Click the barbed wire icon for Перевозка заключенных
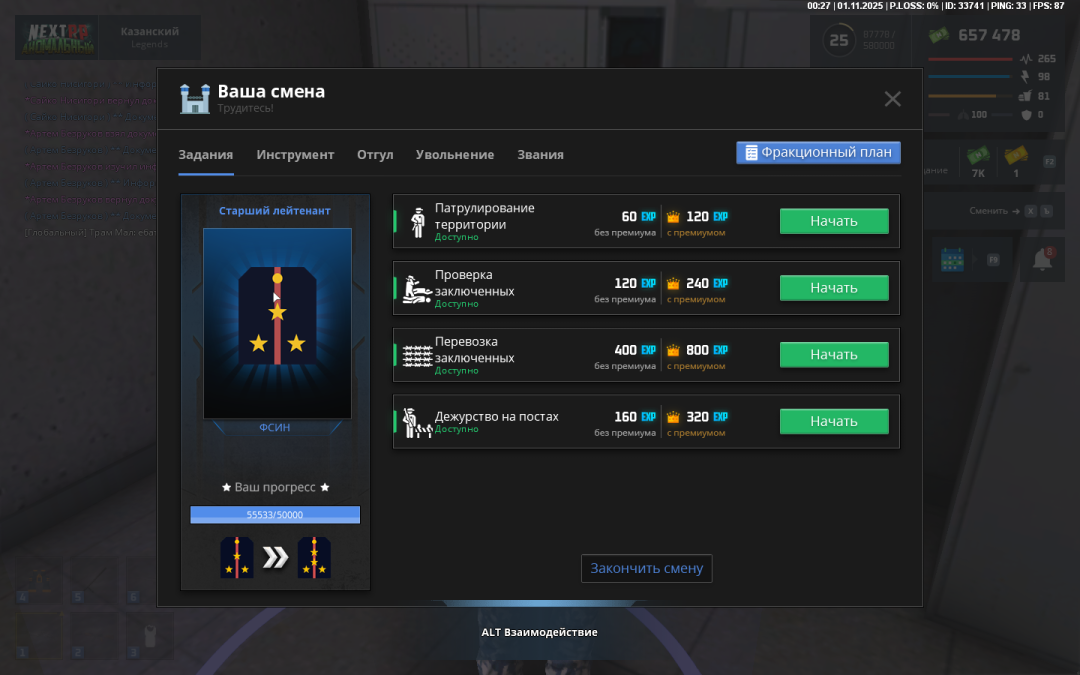This screenshot has height=675, width=1080. coord(417,356)
